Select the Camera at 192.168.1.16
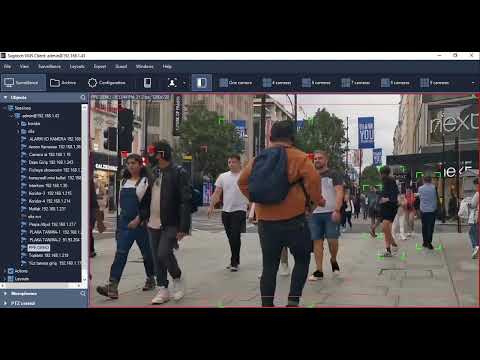The height and width of the screenshot is (360, 480). (x=46, y=155)
